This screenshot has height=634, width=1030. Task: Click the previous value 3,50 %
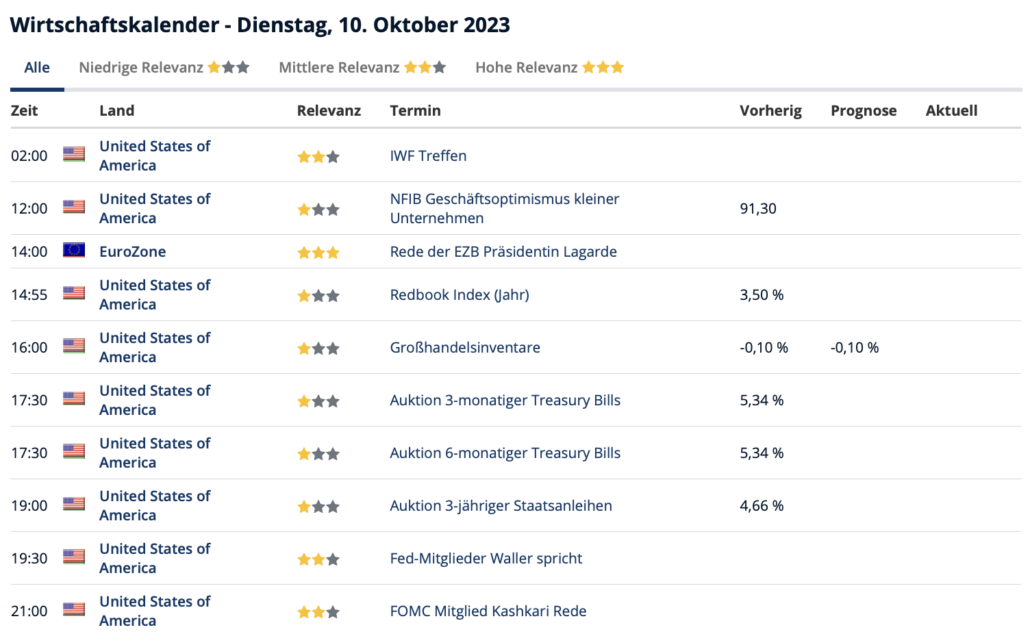pos(762,295)
